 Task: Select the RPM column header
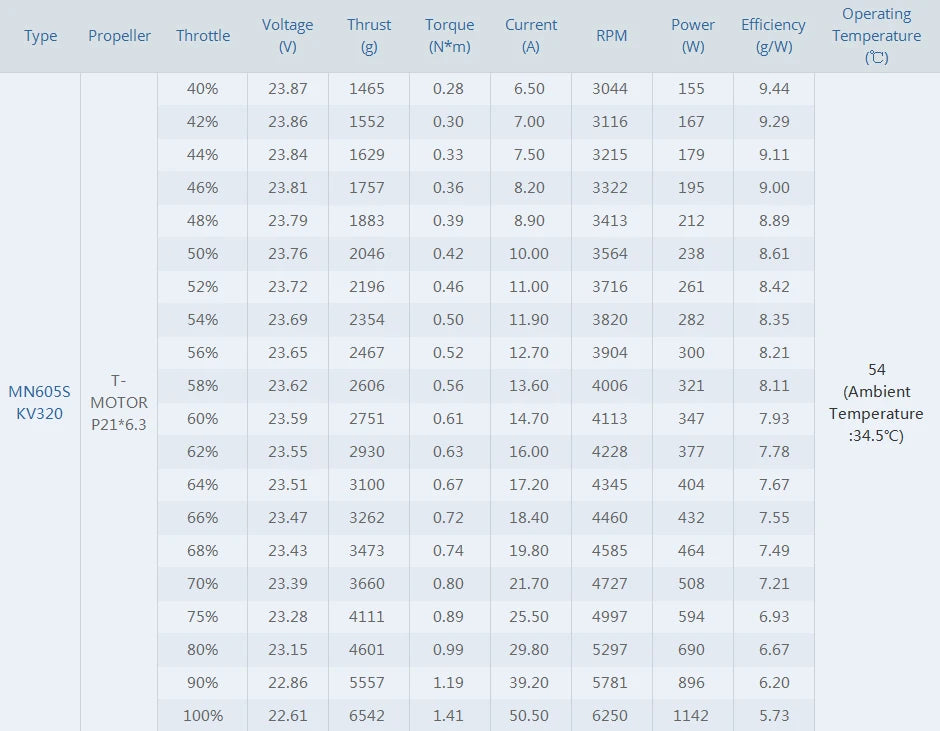(x=611, y=36)
